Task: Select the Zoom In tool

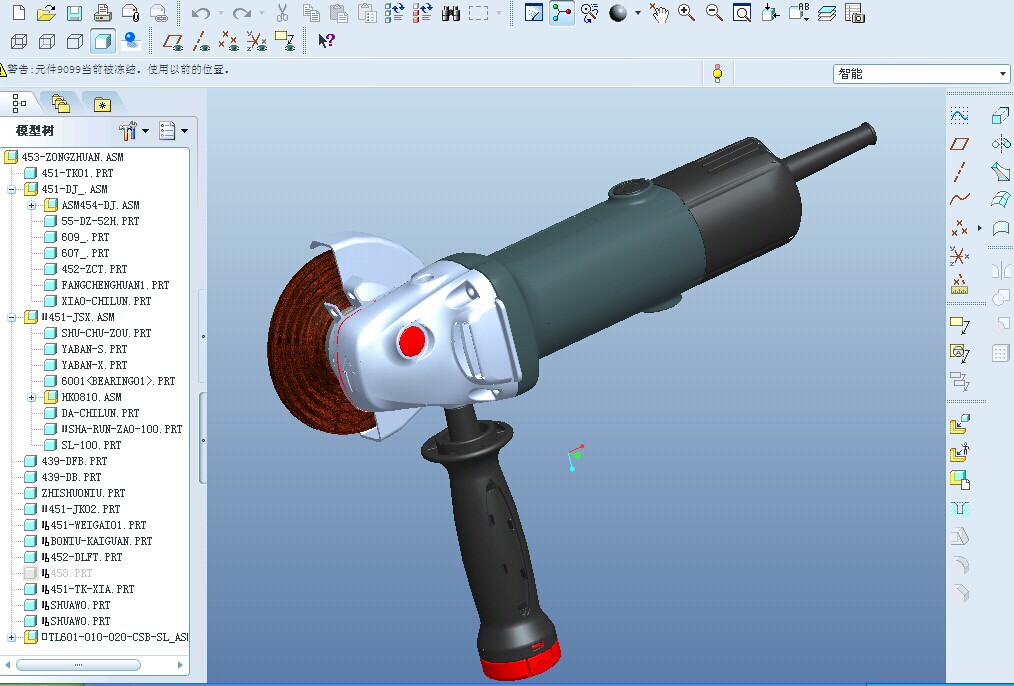Action: [x=686, y=14]
